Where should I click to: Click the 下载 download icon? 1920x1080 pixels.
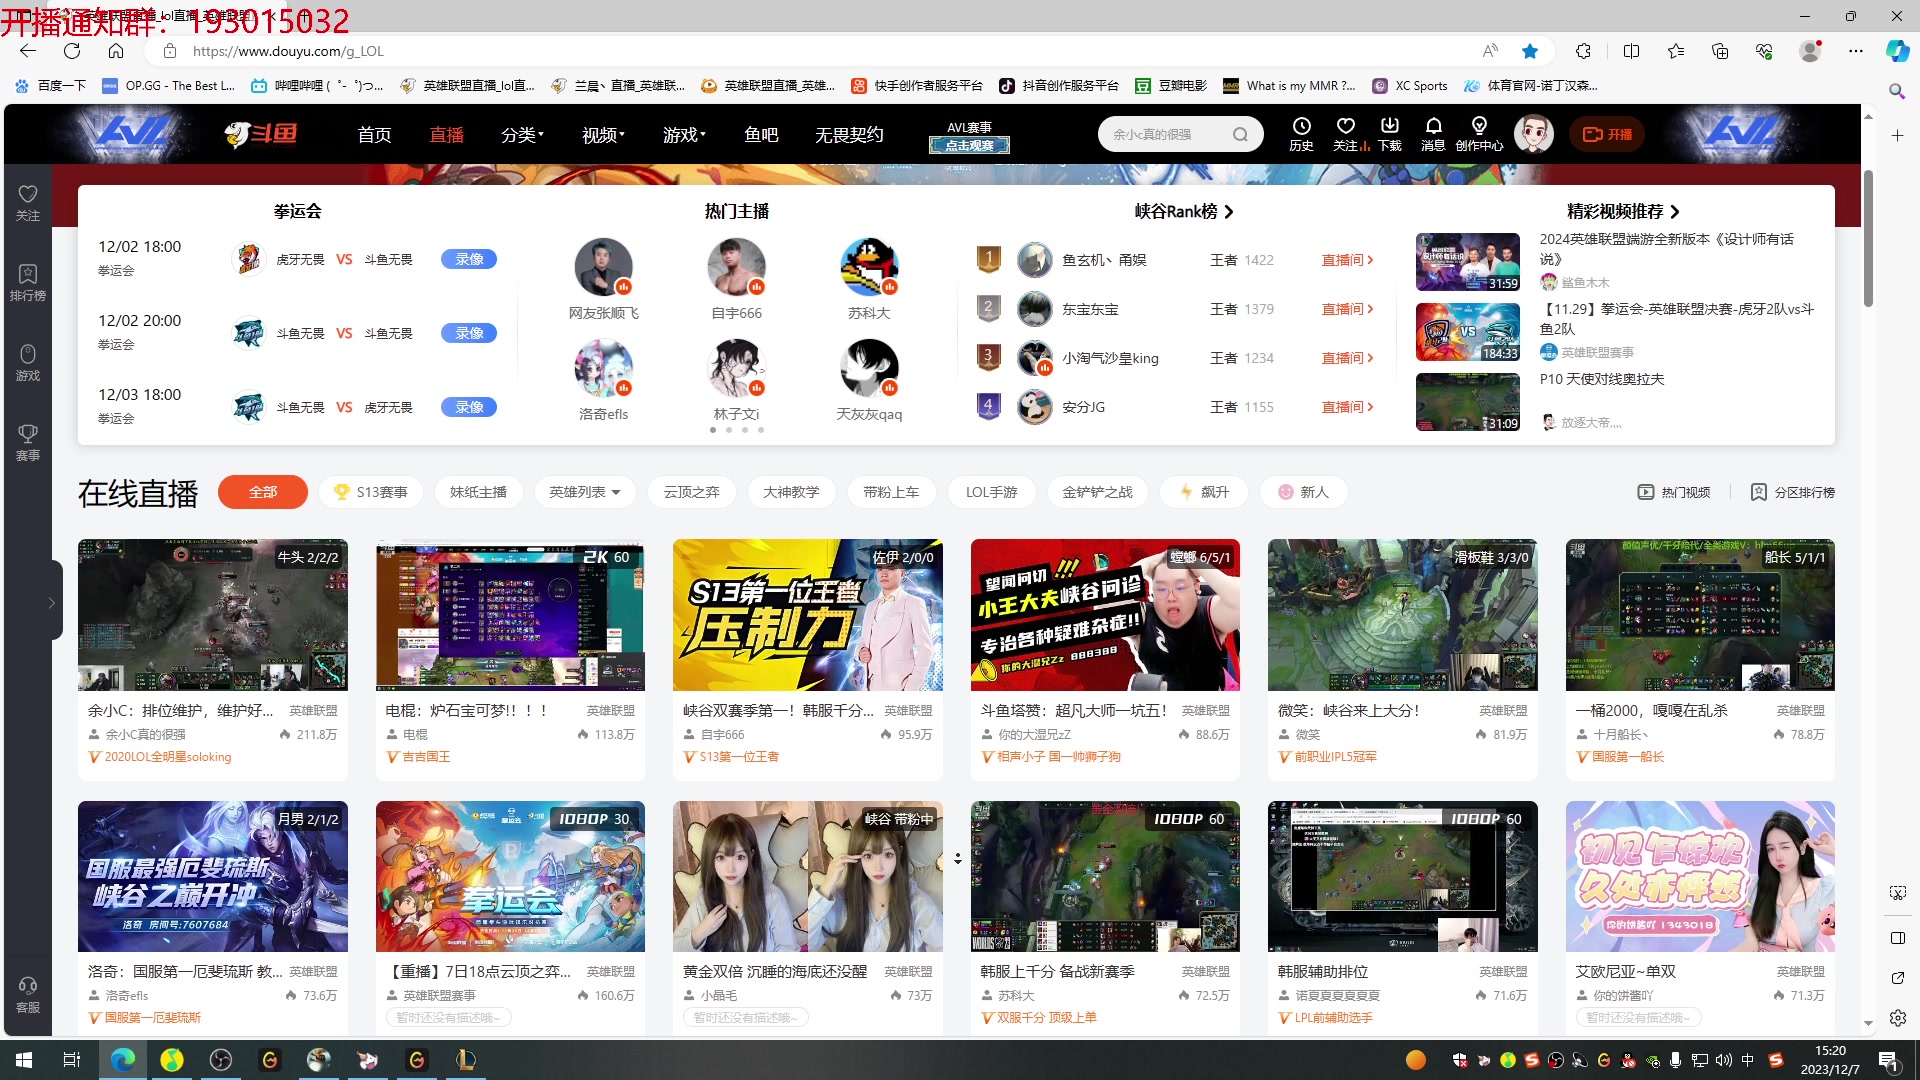tap(1390, 134)
